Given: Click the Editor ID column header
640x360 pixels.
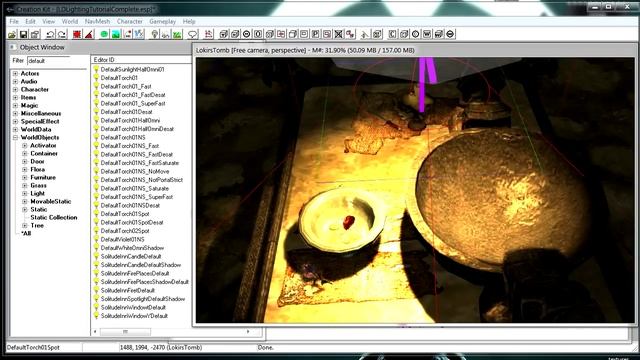Looking at the screenshot, I should tap(141, 60).
